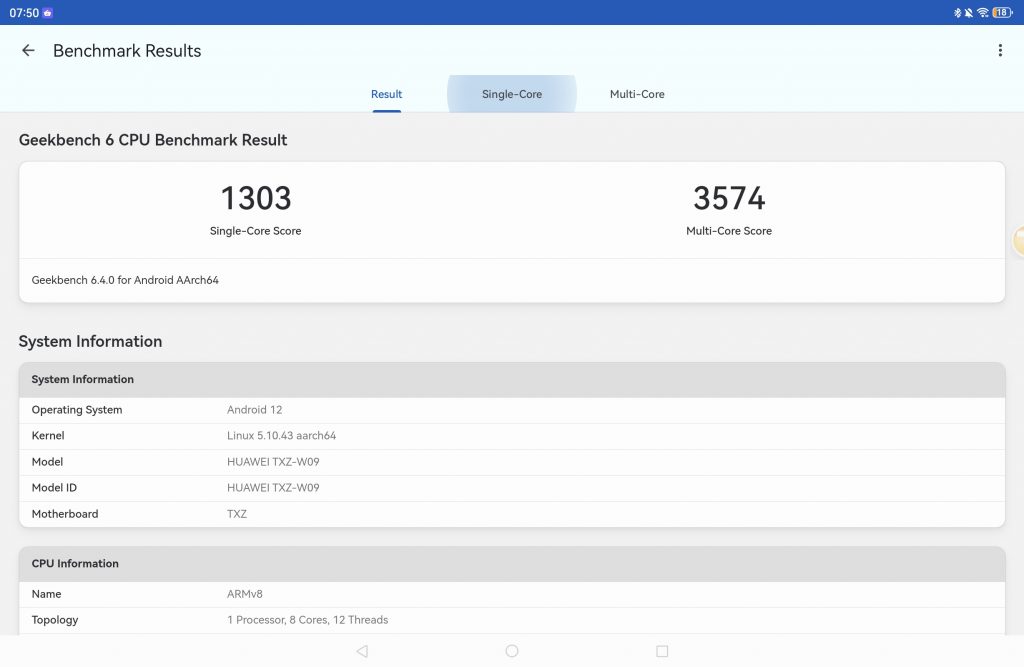The width and height of the screenshot is (1024, 667).
Task: Open the three-dot overflow menu
Action: tap(1000, 50)
